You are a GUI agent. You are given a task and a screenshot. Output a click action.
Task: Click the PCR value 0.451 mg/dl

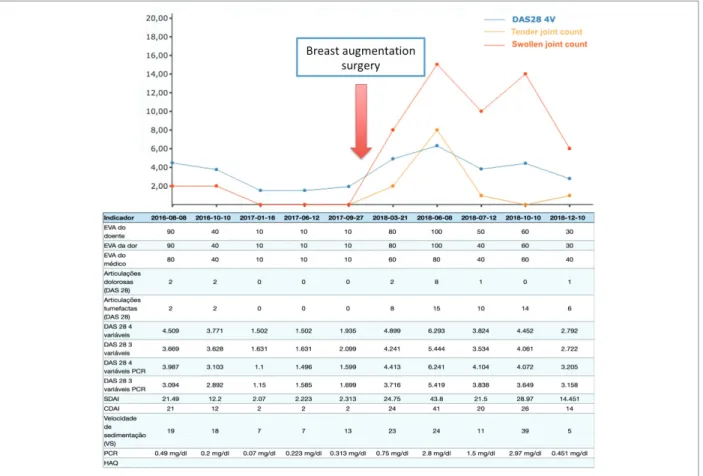pyautogui.click(x=569, y=454)
